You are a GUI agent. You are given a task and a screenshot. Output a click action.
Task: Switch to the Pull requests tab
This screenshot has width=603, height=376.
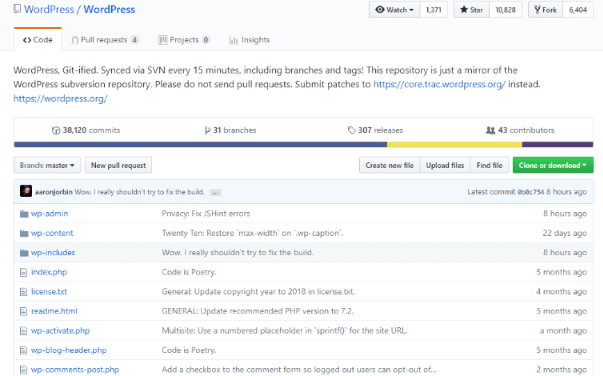pos(105,40)
